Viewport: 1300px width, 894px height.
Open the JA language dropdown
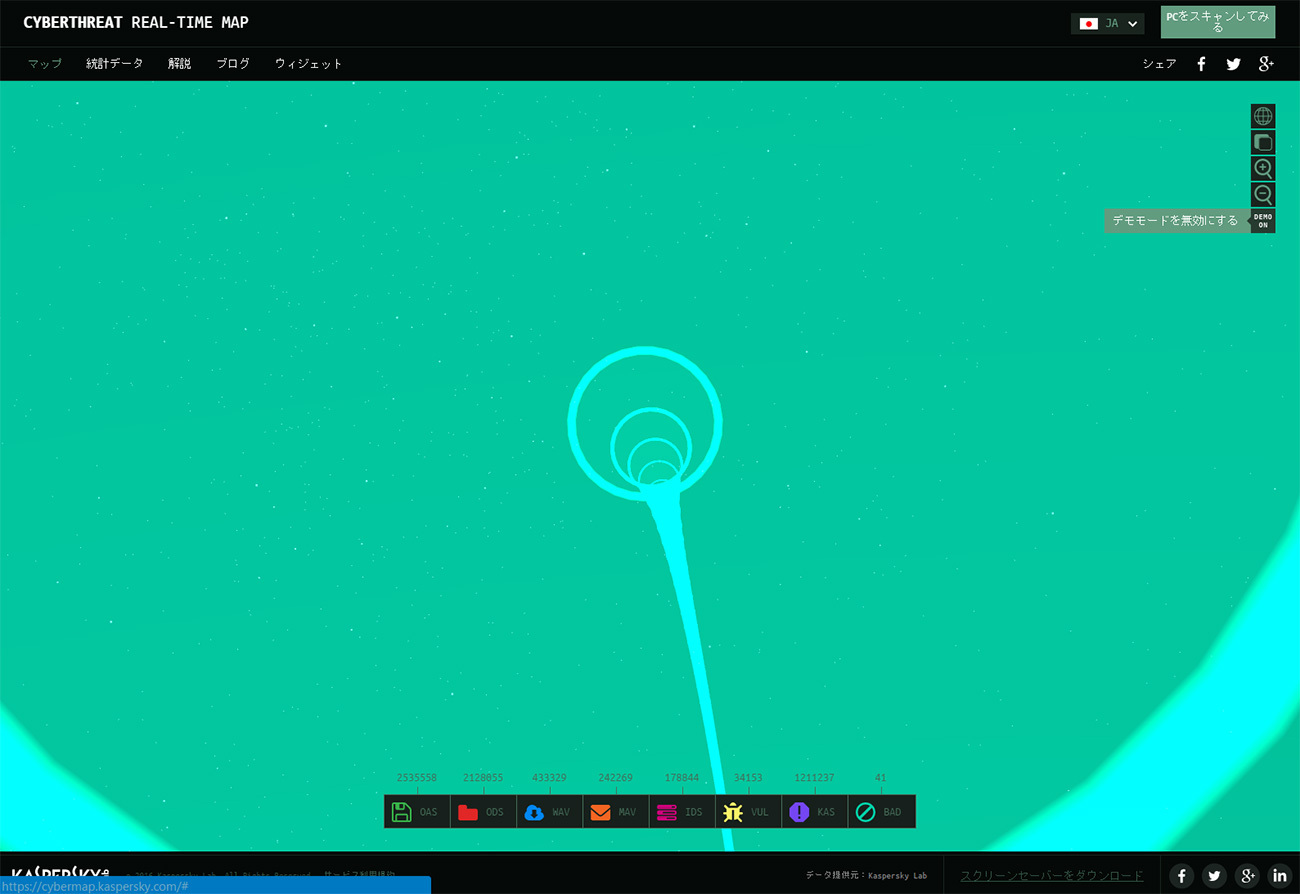(x=1108, y=23)
